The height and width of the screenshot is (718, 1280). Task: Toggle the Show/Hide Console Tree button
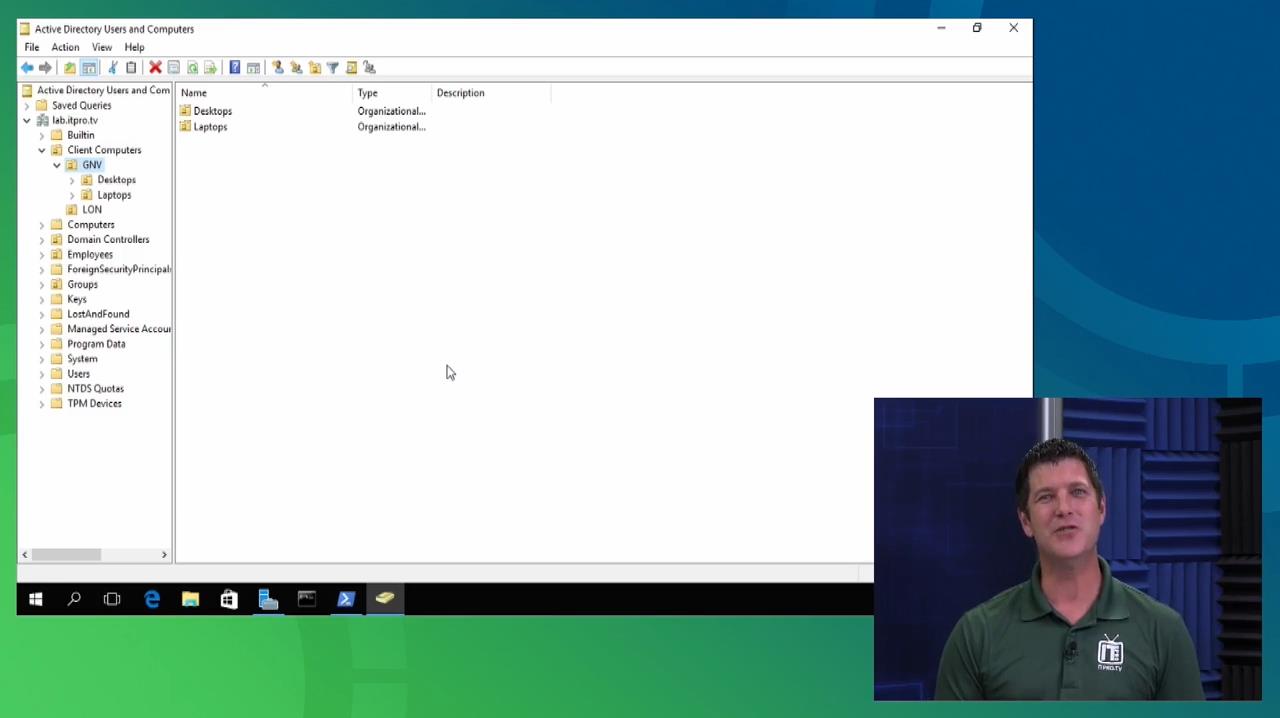click(x=89, y=68)
